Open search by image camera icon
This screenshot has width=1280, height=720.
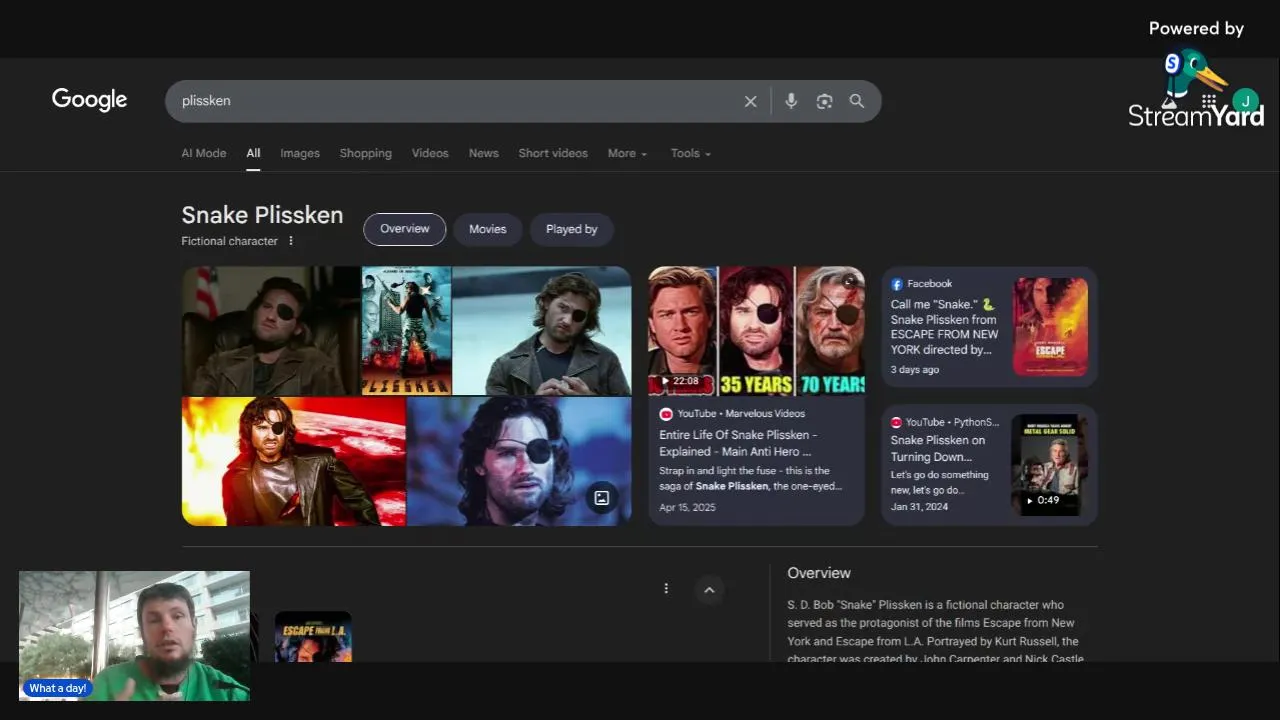(824, 101)
